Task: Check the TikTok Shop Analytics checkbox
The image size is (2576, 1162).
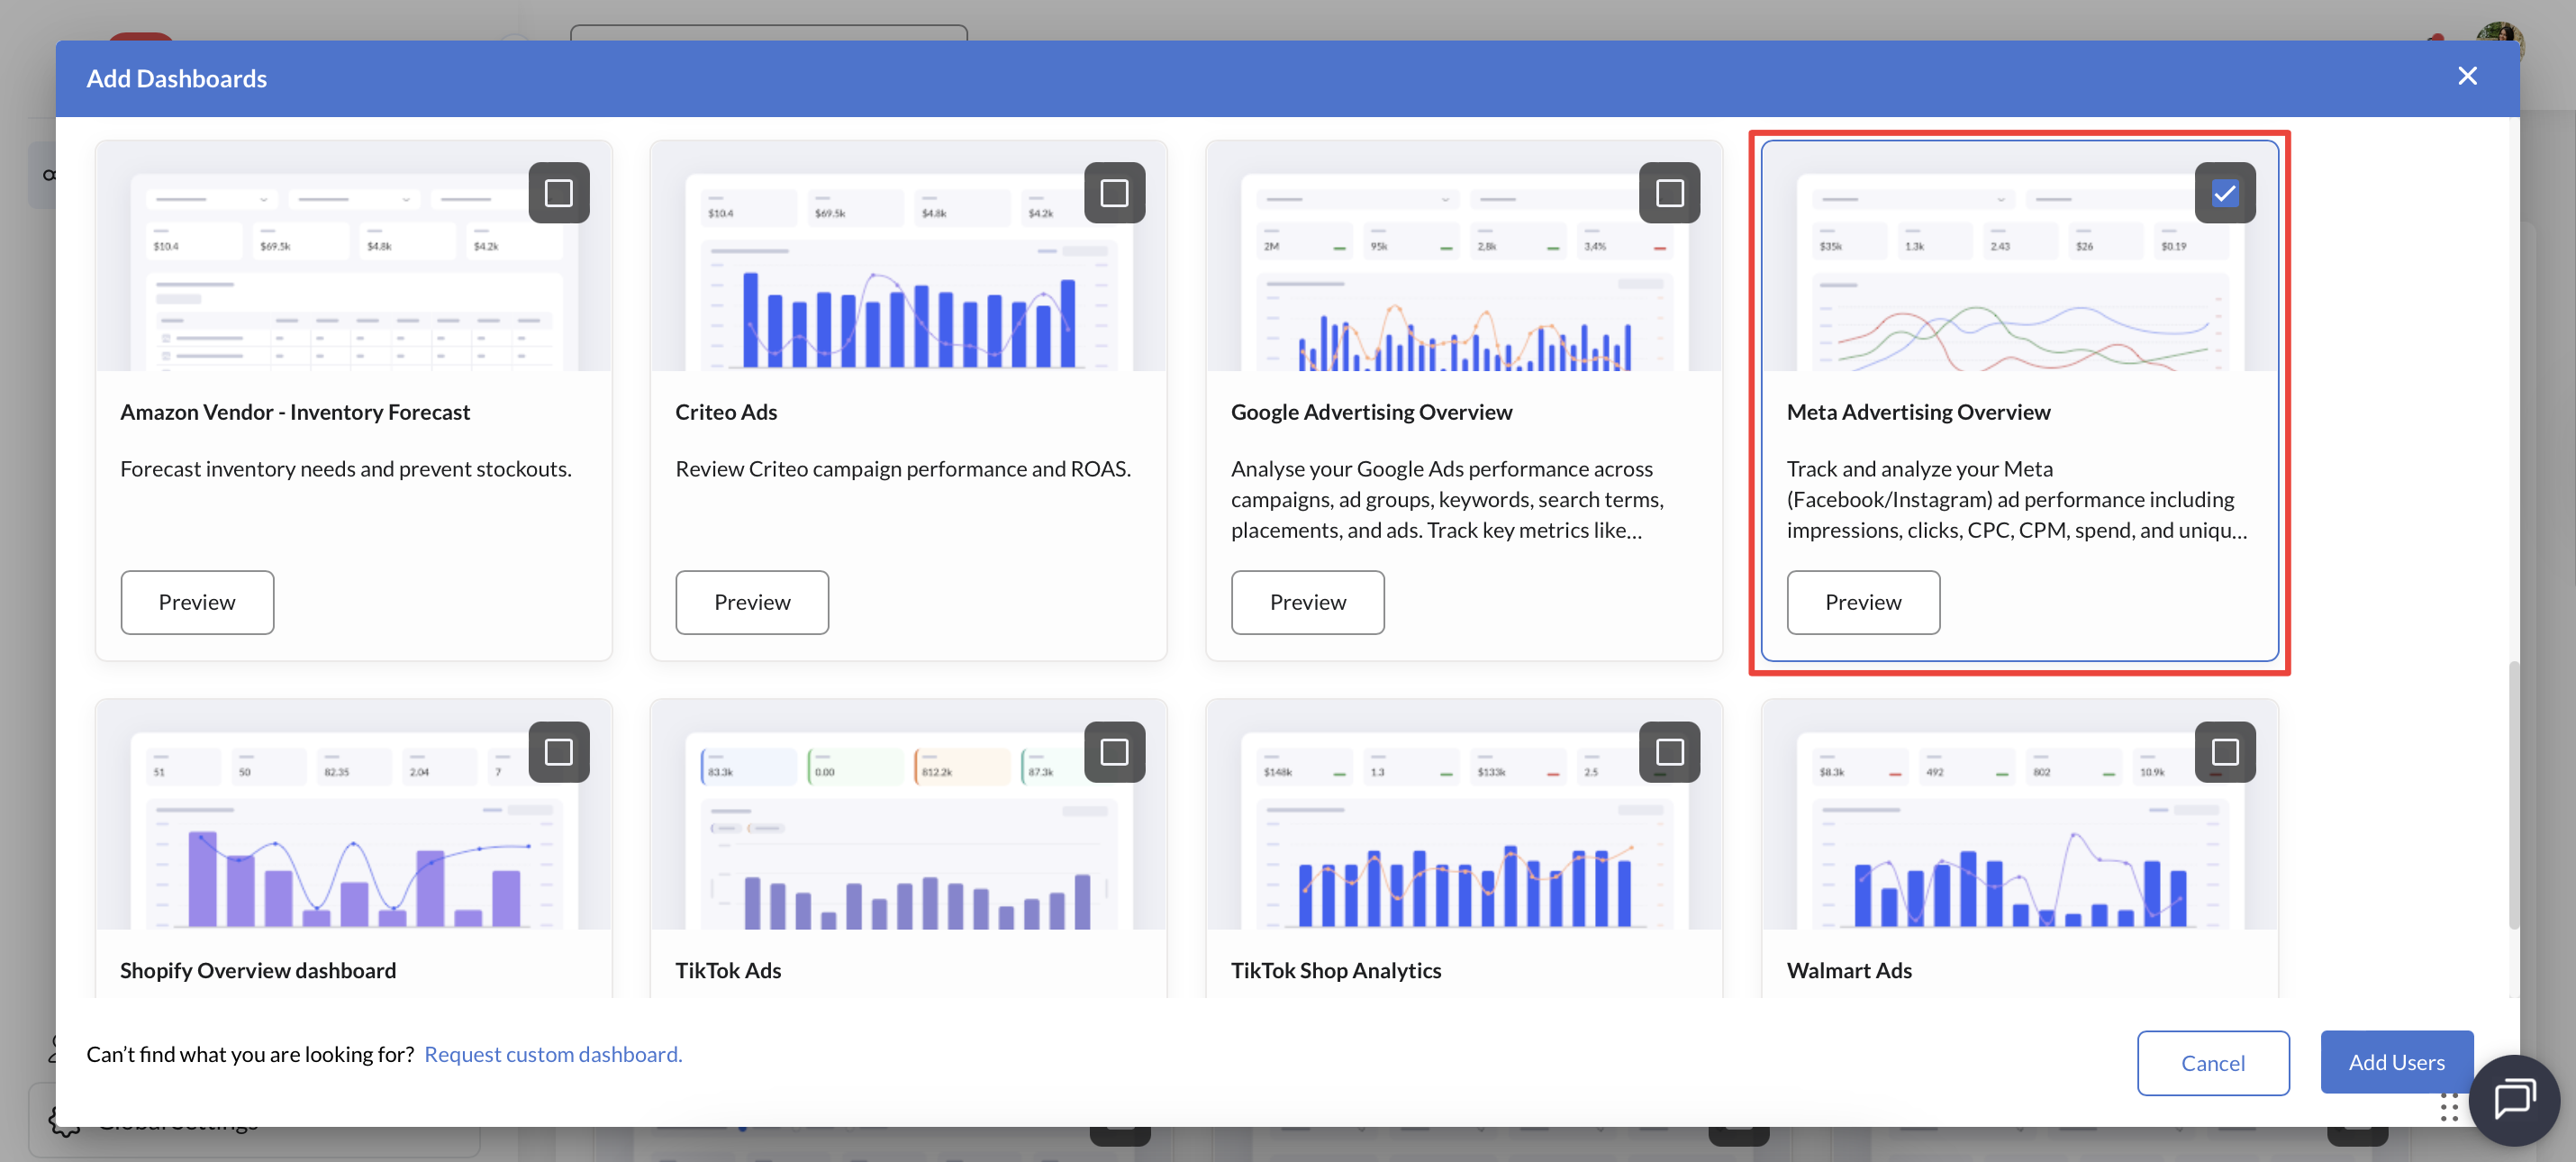Action: click(1669, 751)
